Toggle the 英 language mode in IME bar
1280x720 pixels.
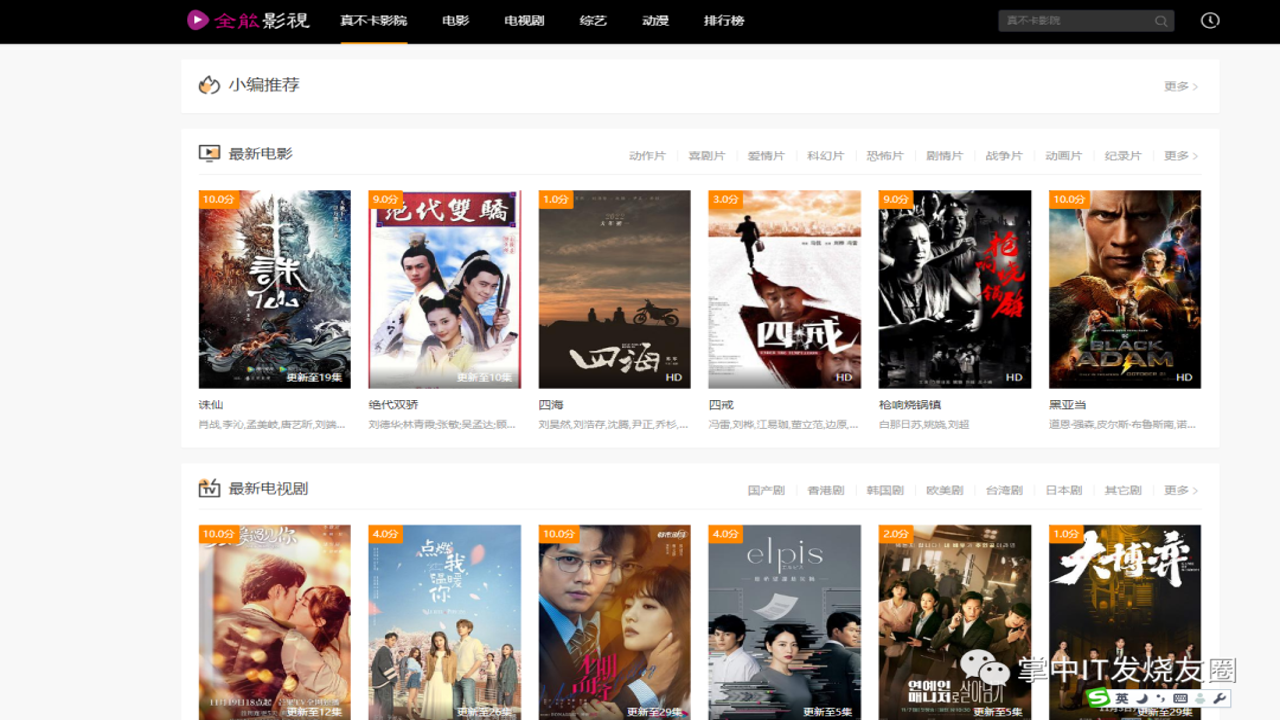1122,698
